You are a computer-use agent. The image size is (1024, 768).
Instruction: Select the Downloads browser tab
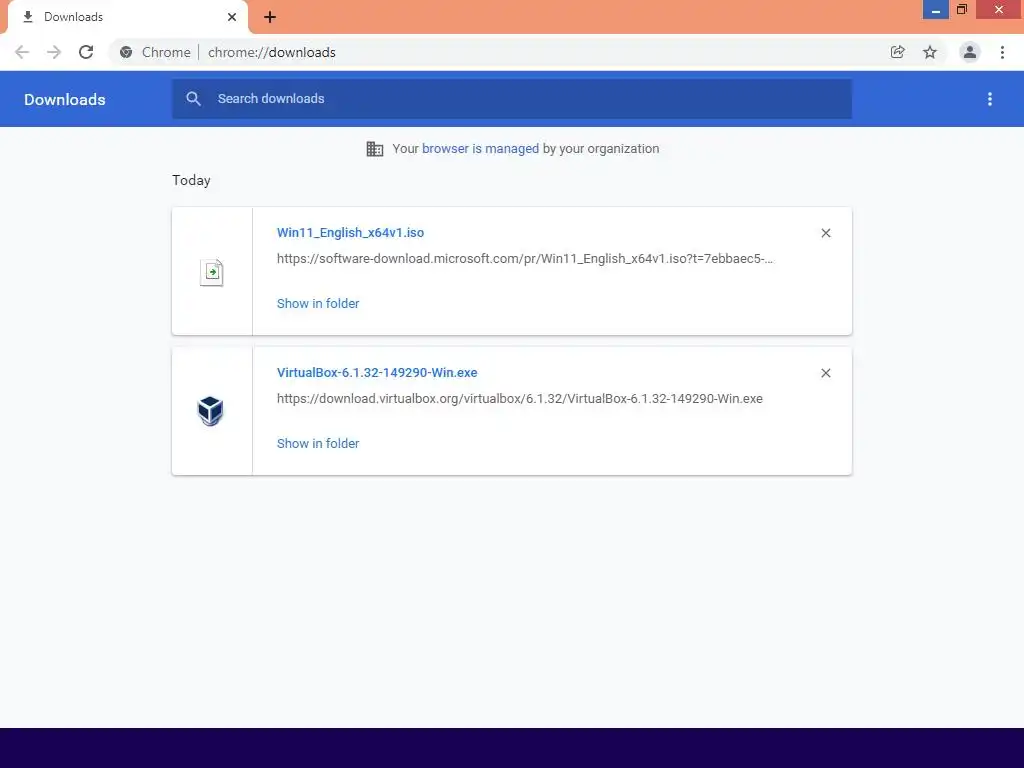pos(127,17)
